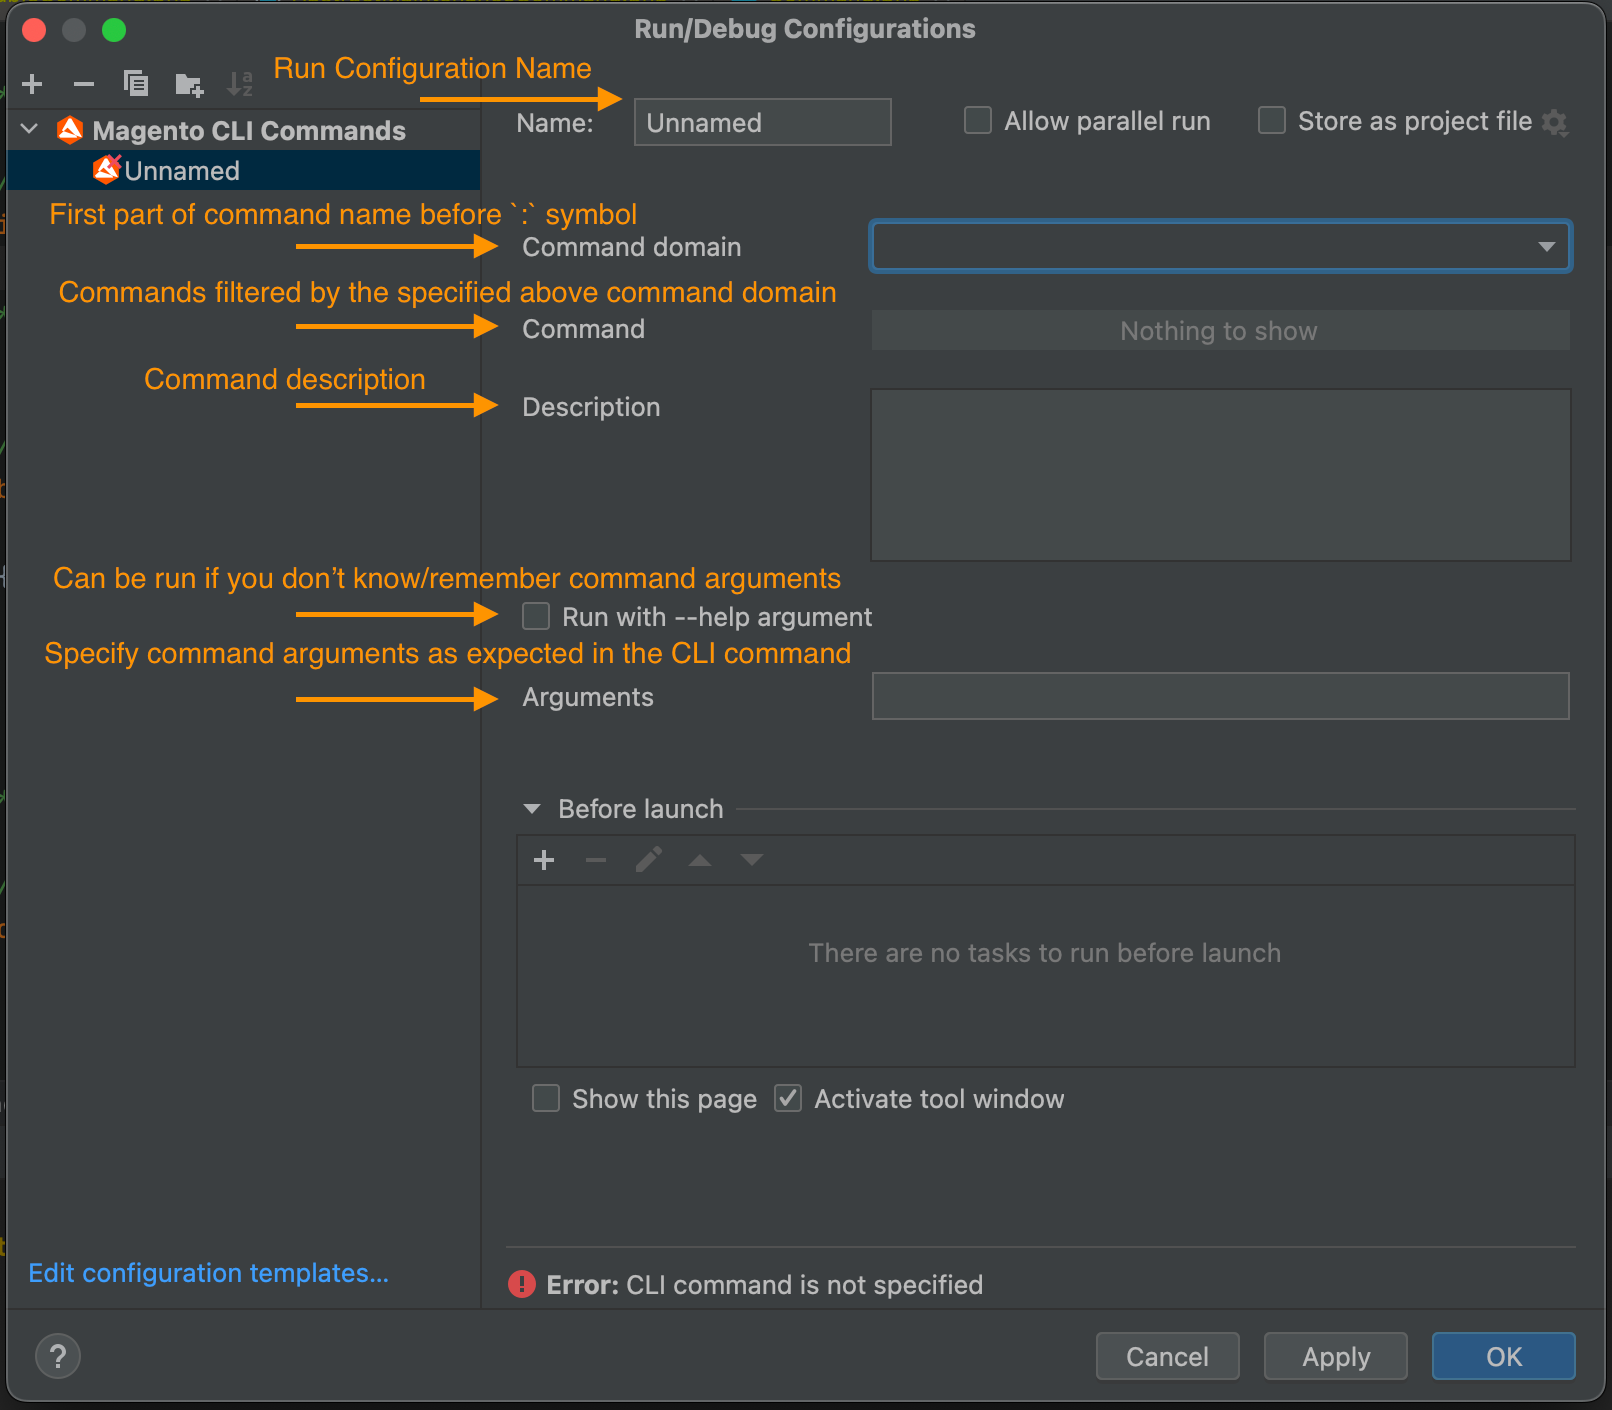The width and height of the screenshot is (1612, 1410).
Task: Focus the Name input field
Action: (x=762, y=122)
